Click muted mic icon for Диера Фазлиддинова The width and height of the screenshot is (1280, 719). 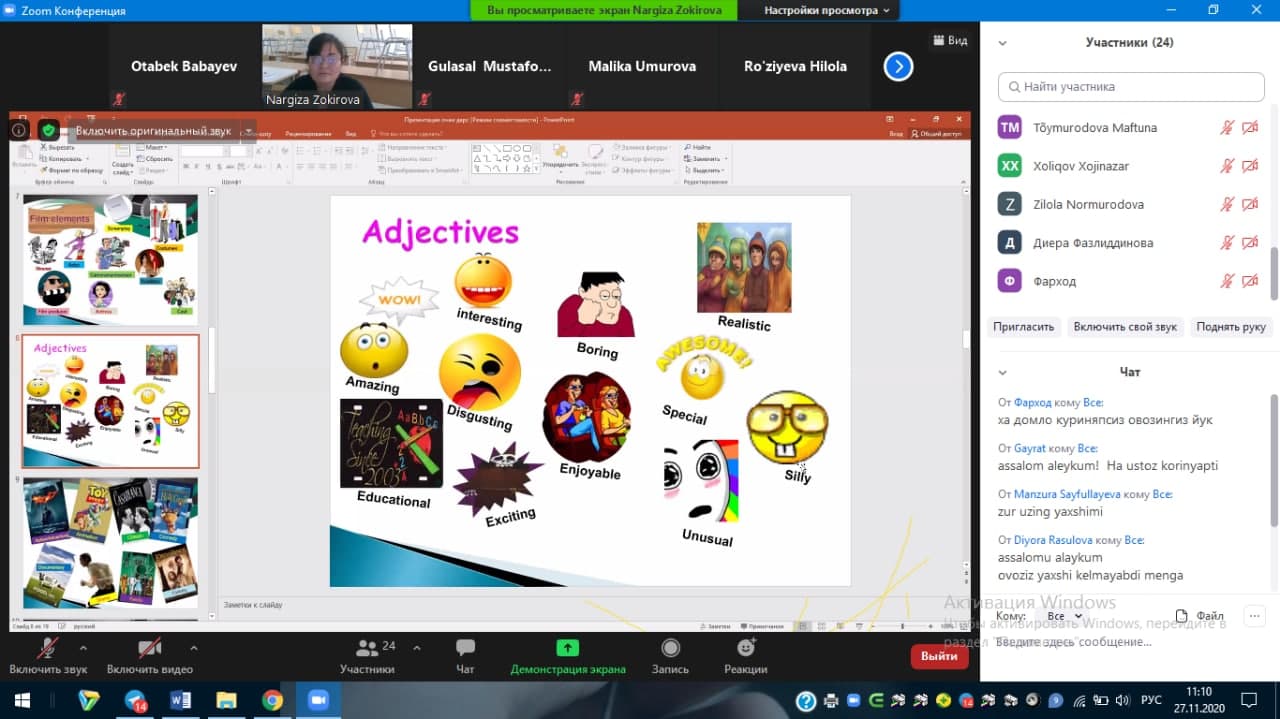(1227, 243)
